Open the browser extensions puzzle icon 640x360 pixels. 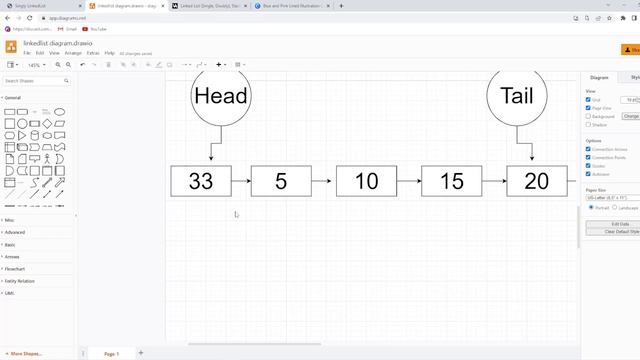point(623,18)
